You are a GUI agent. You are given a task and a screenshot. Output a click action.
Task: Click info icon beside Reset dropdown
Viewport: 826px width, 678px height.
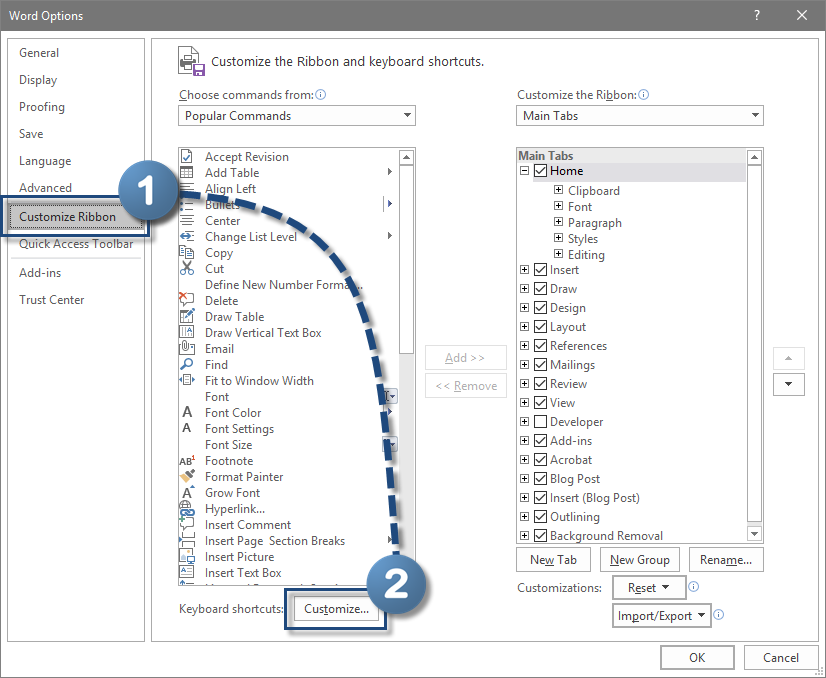tap(693, 587)
